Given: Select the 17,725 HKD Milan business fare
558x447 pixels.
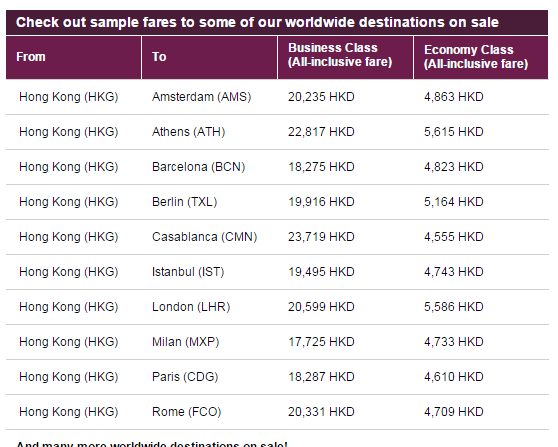Looking at the screenshot, I should pos(321,342).
